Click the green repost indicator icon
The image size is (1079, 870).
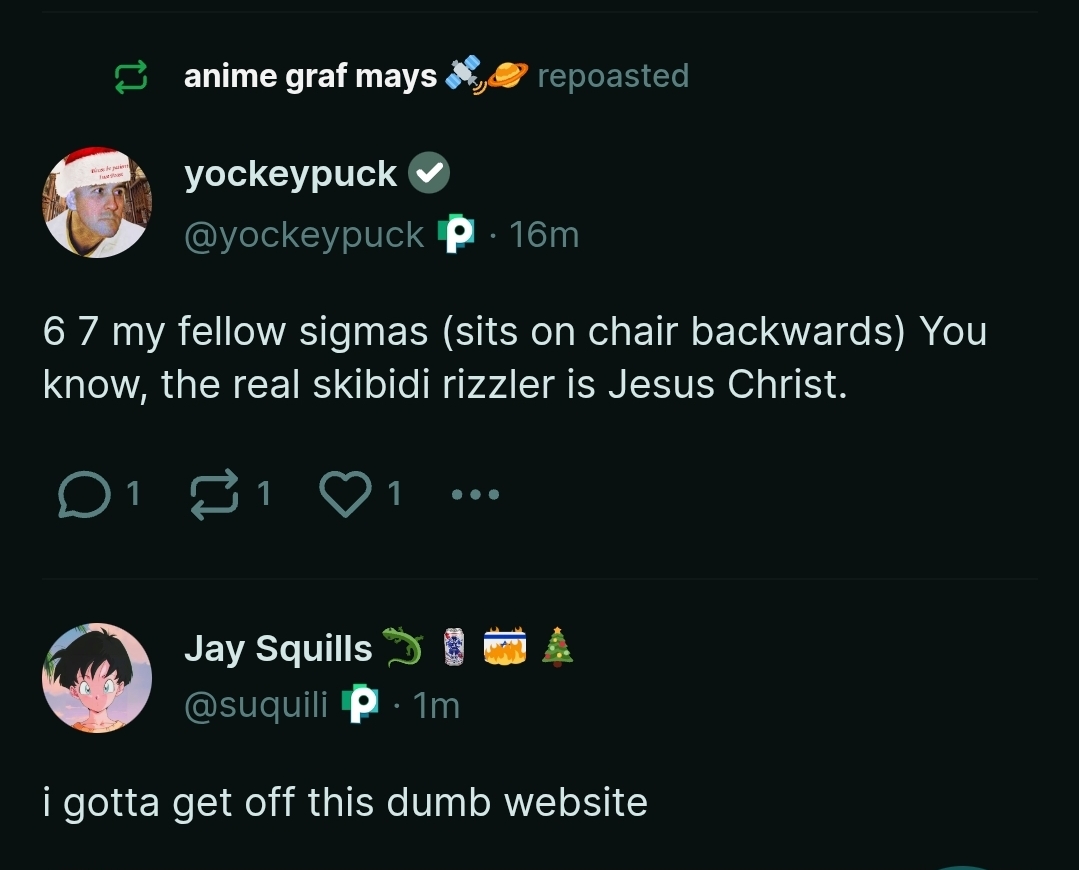tap(131, 77)
